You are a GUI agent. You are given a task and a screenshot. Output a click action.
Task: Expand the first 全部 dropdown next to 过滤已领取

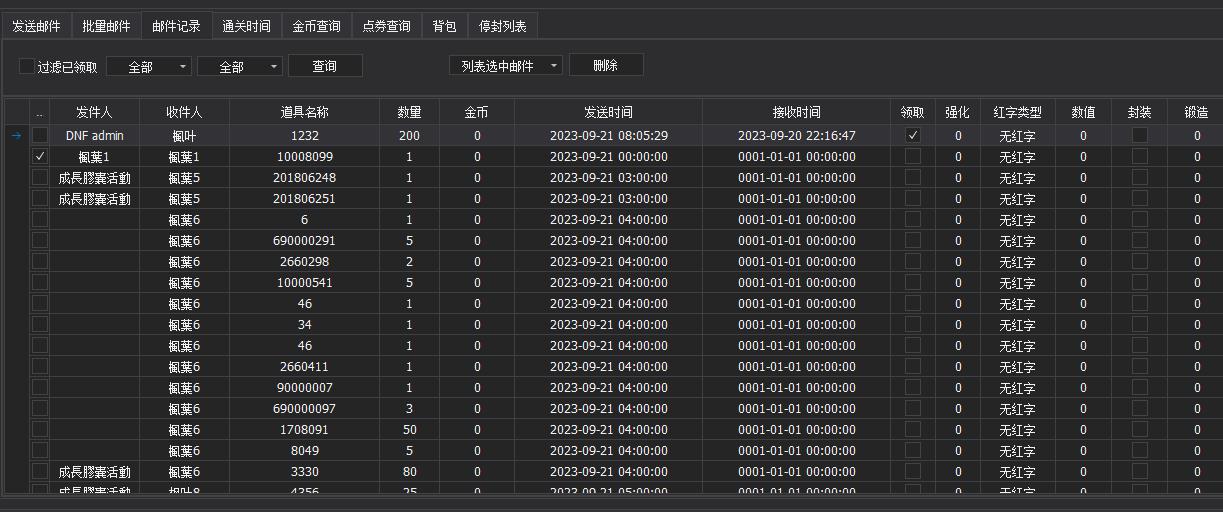(x=148, y=67)
